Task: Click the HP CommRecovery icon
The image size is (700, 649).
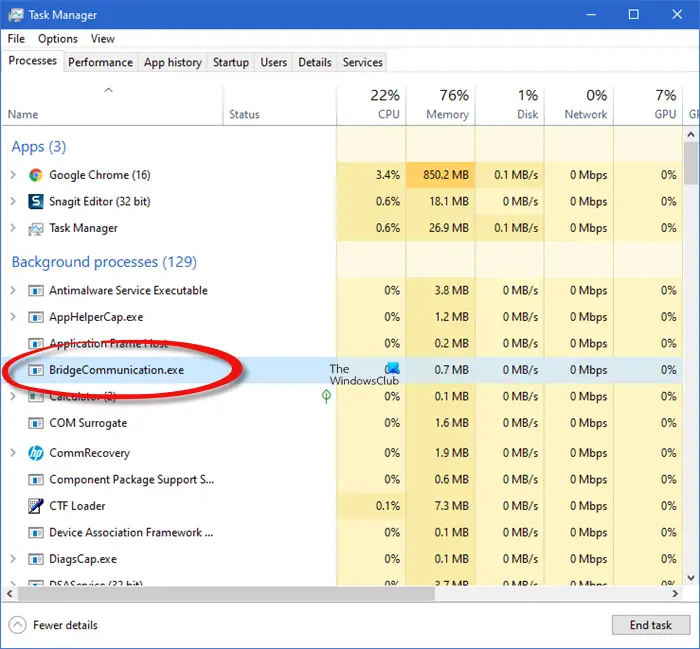Action: (x=36, y=452)
